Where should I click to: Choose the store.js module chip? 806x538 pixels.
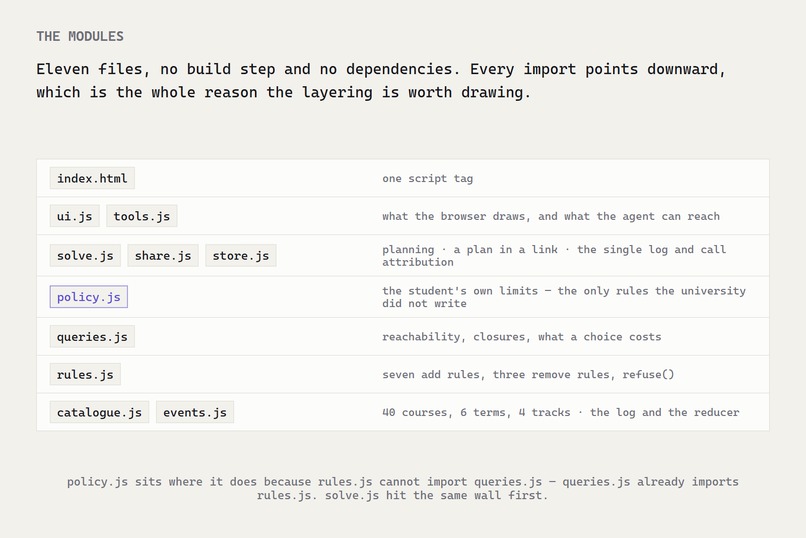pyautogui.click(x=241, y=255)
